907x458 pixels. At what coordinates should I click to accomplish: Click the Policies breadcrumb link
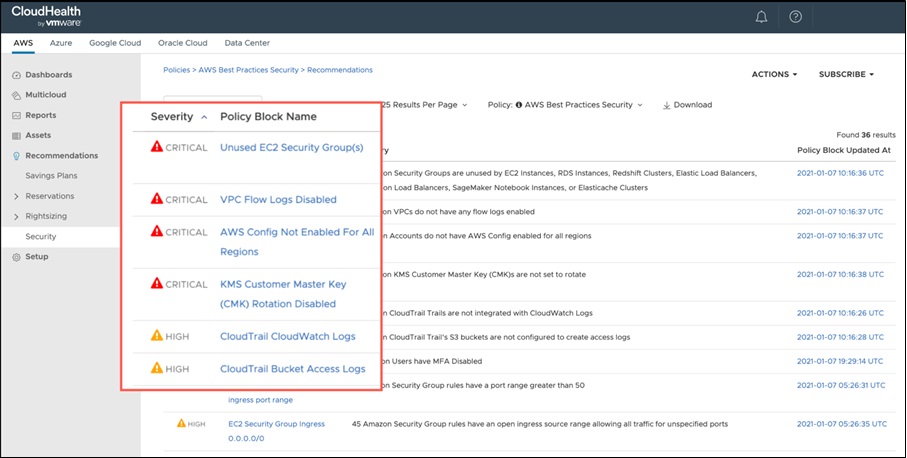[x=176, y=70]
